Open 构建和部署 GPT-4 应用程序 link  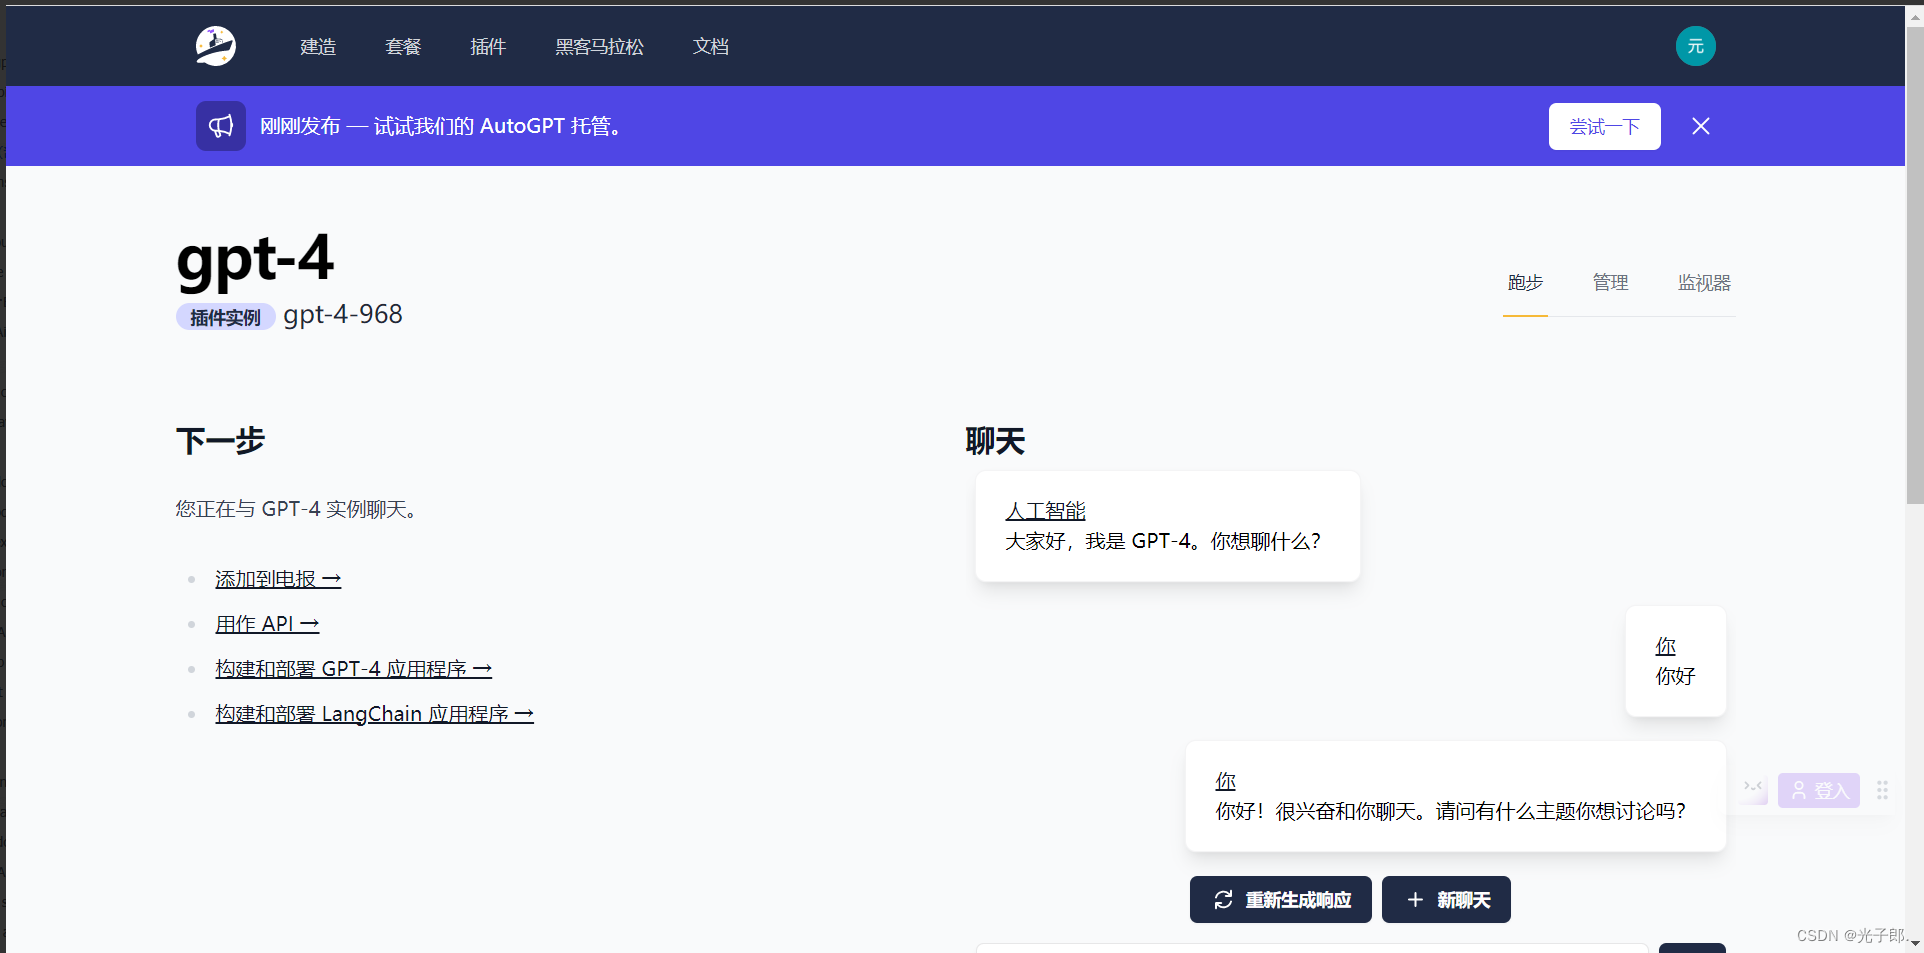coord(353,669)
